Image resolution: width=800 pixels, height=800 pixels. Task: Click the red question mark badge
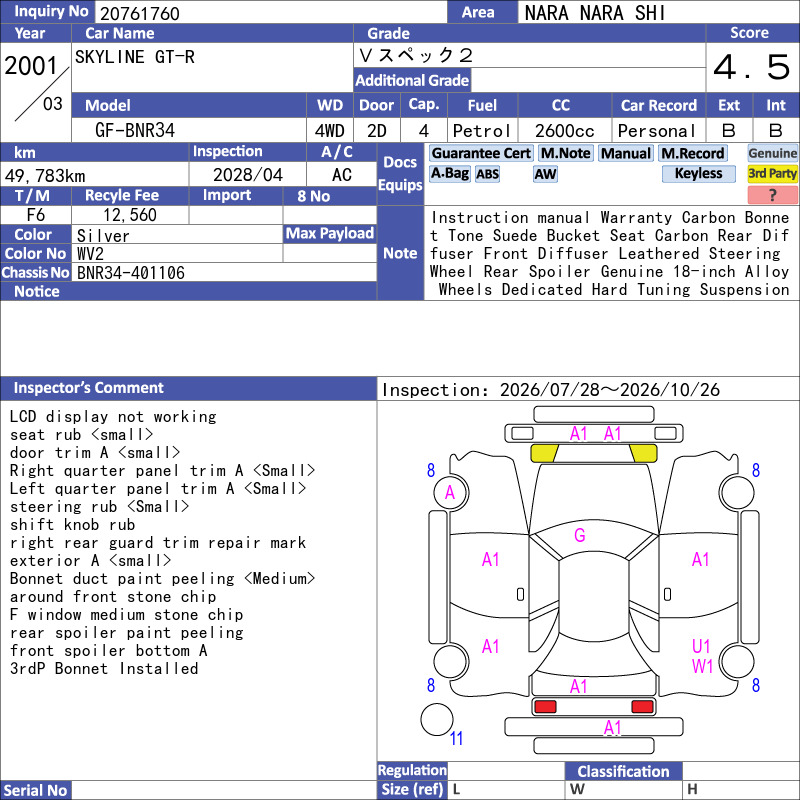click(772, 194)
